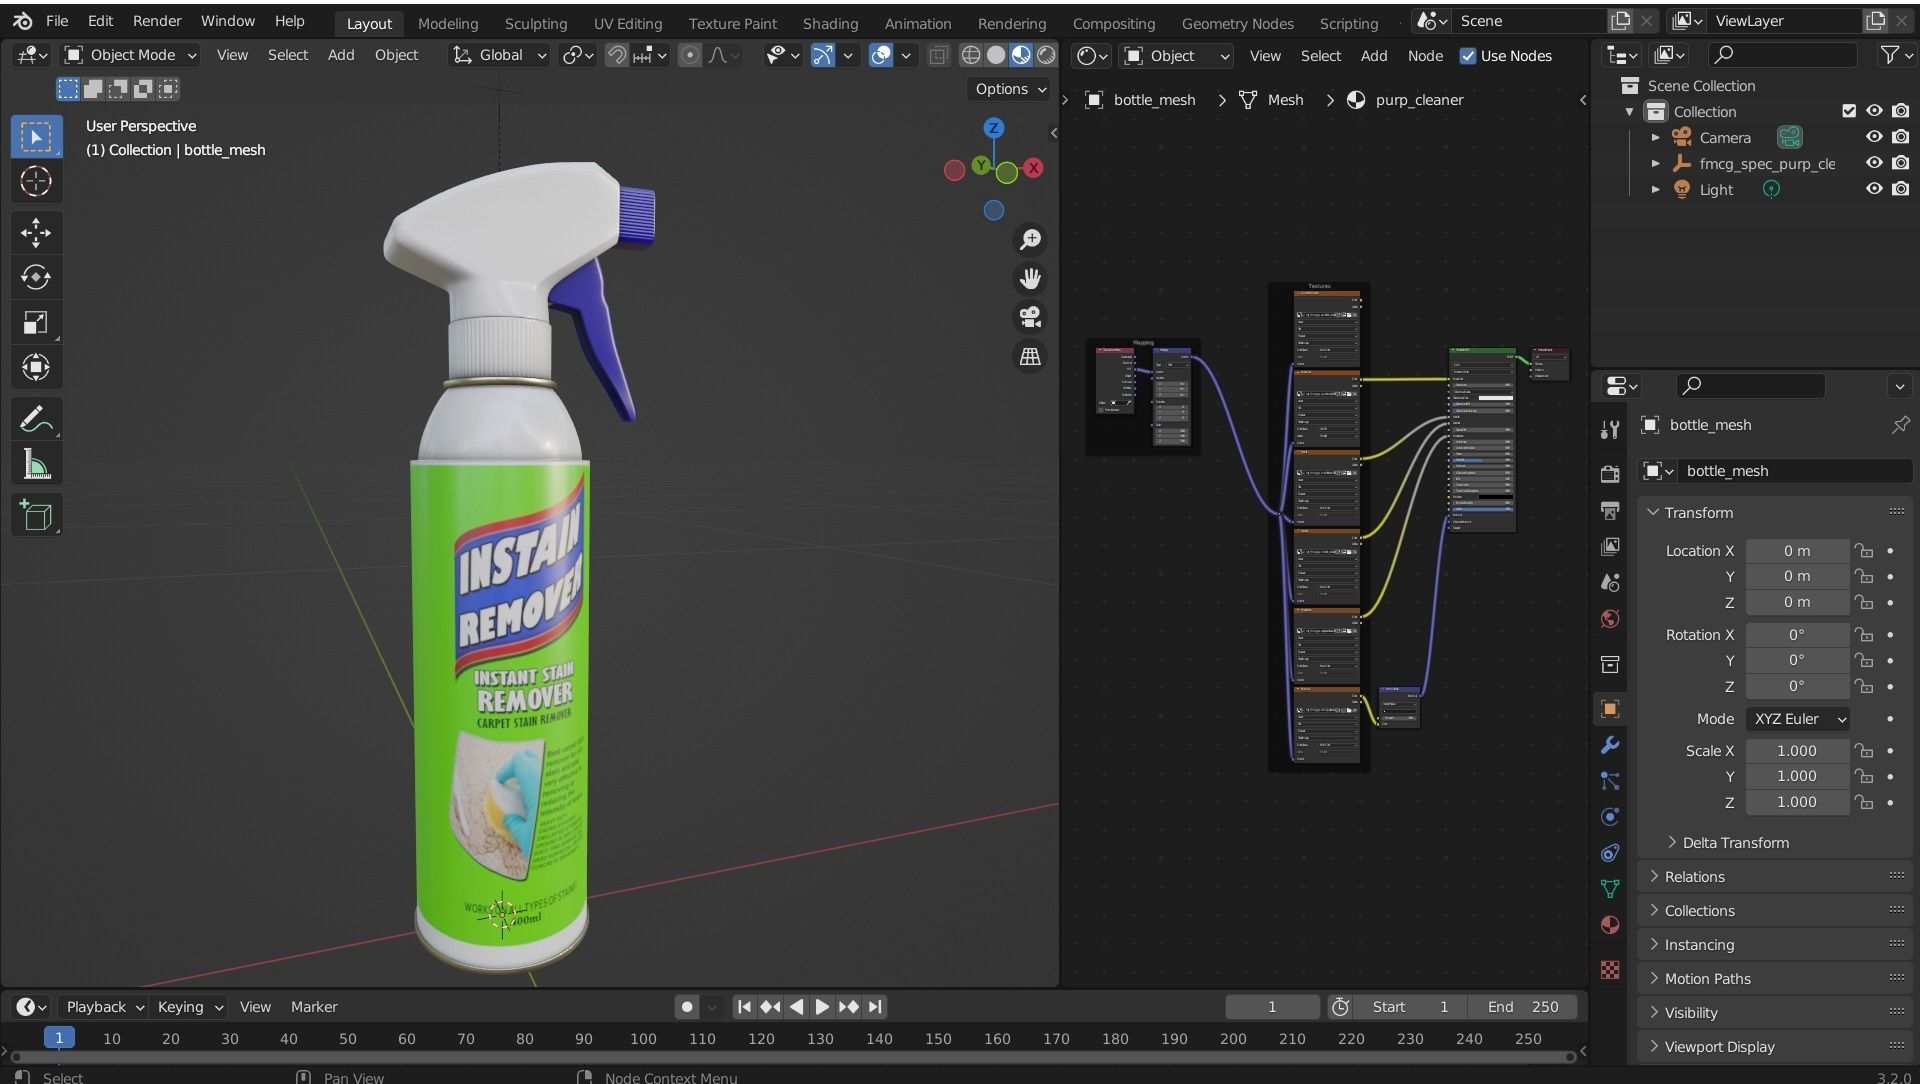Play the animation forward
The image size is (1920, 1084).
click(x=822, y=1007)
